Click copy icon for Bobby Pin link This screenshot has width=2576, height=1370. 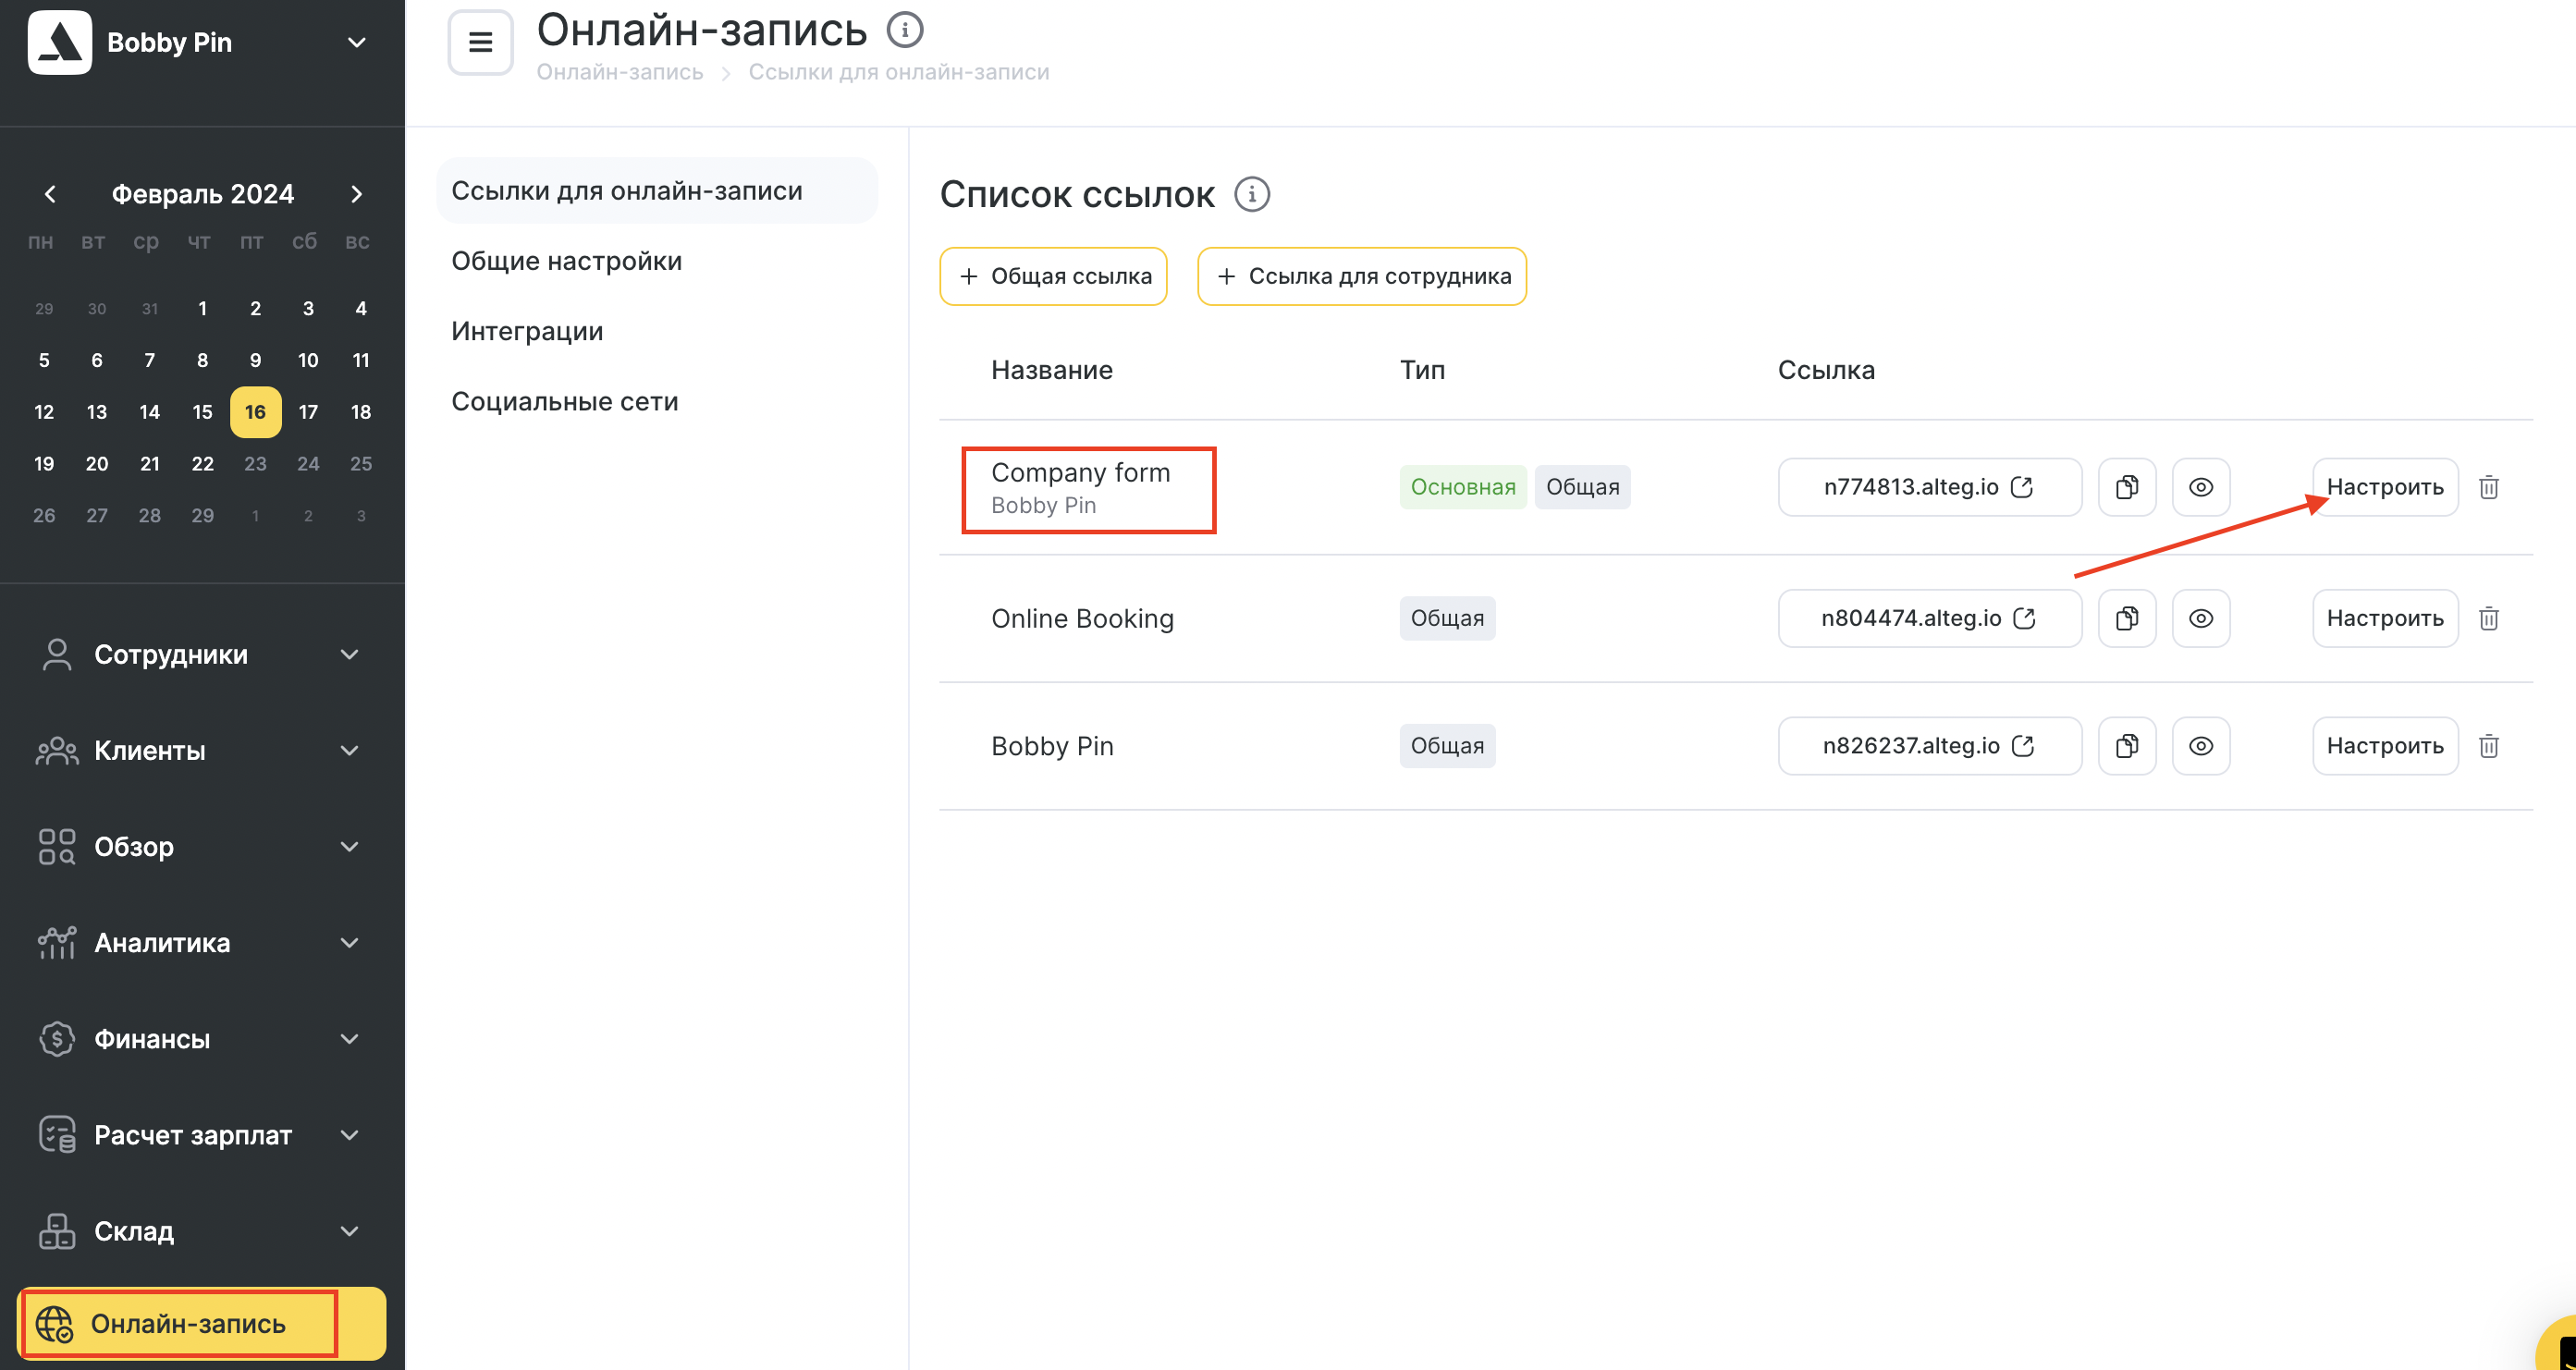point(2127,745)
